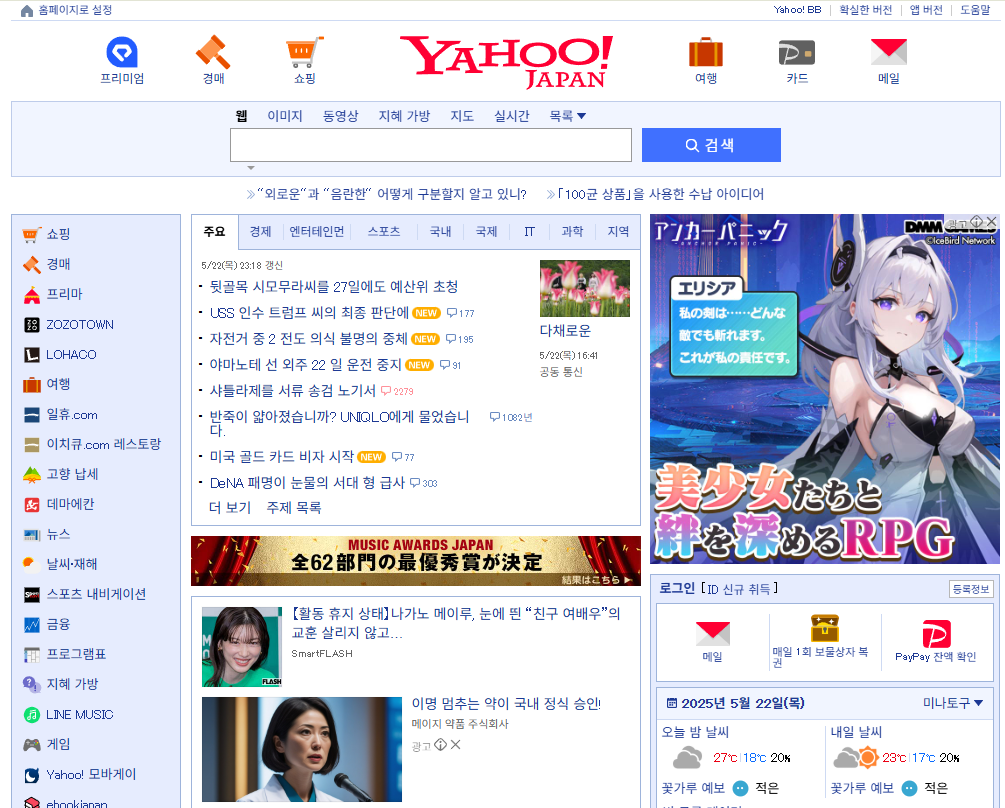This screenshot has height=808, width=1005.
Task: Close the 메이지 약품 ad
Action: point(455,745)
